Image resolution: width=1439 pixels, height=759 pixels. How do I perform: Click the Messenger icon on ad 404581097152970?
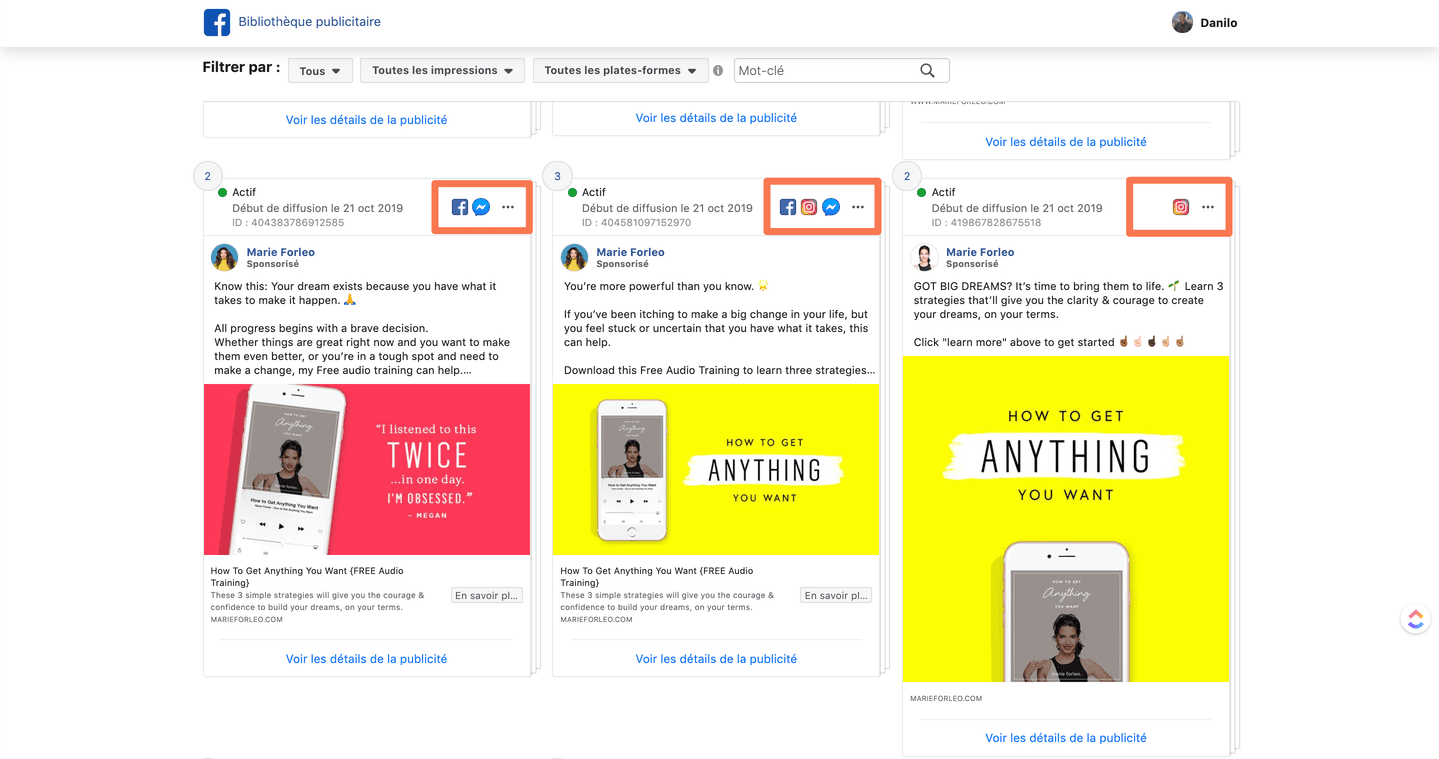[830, 207]
